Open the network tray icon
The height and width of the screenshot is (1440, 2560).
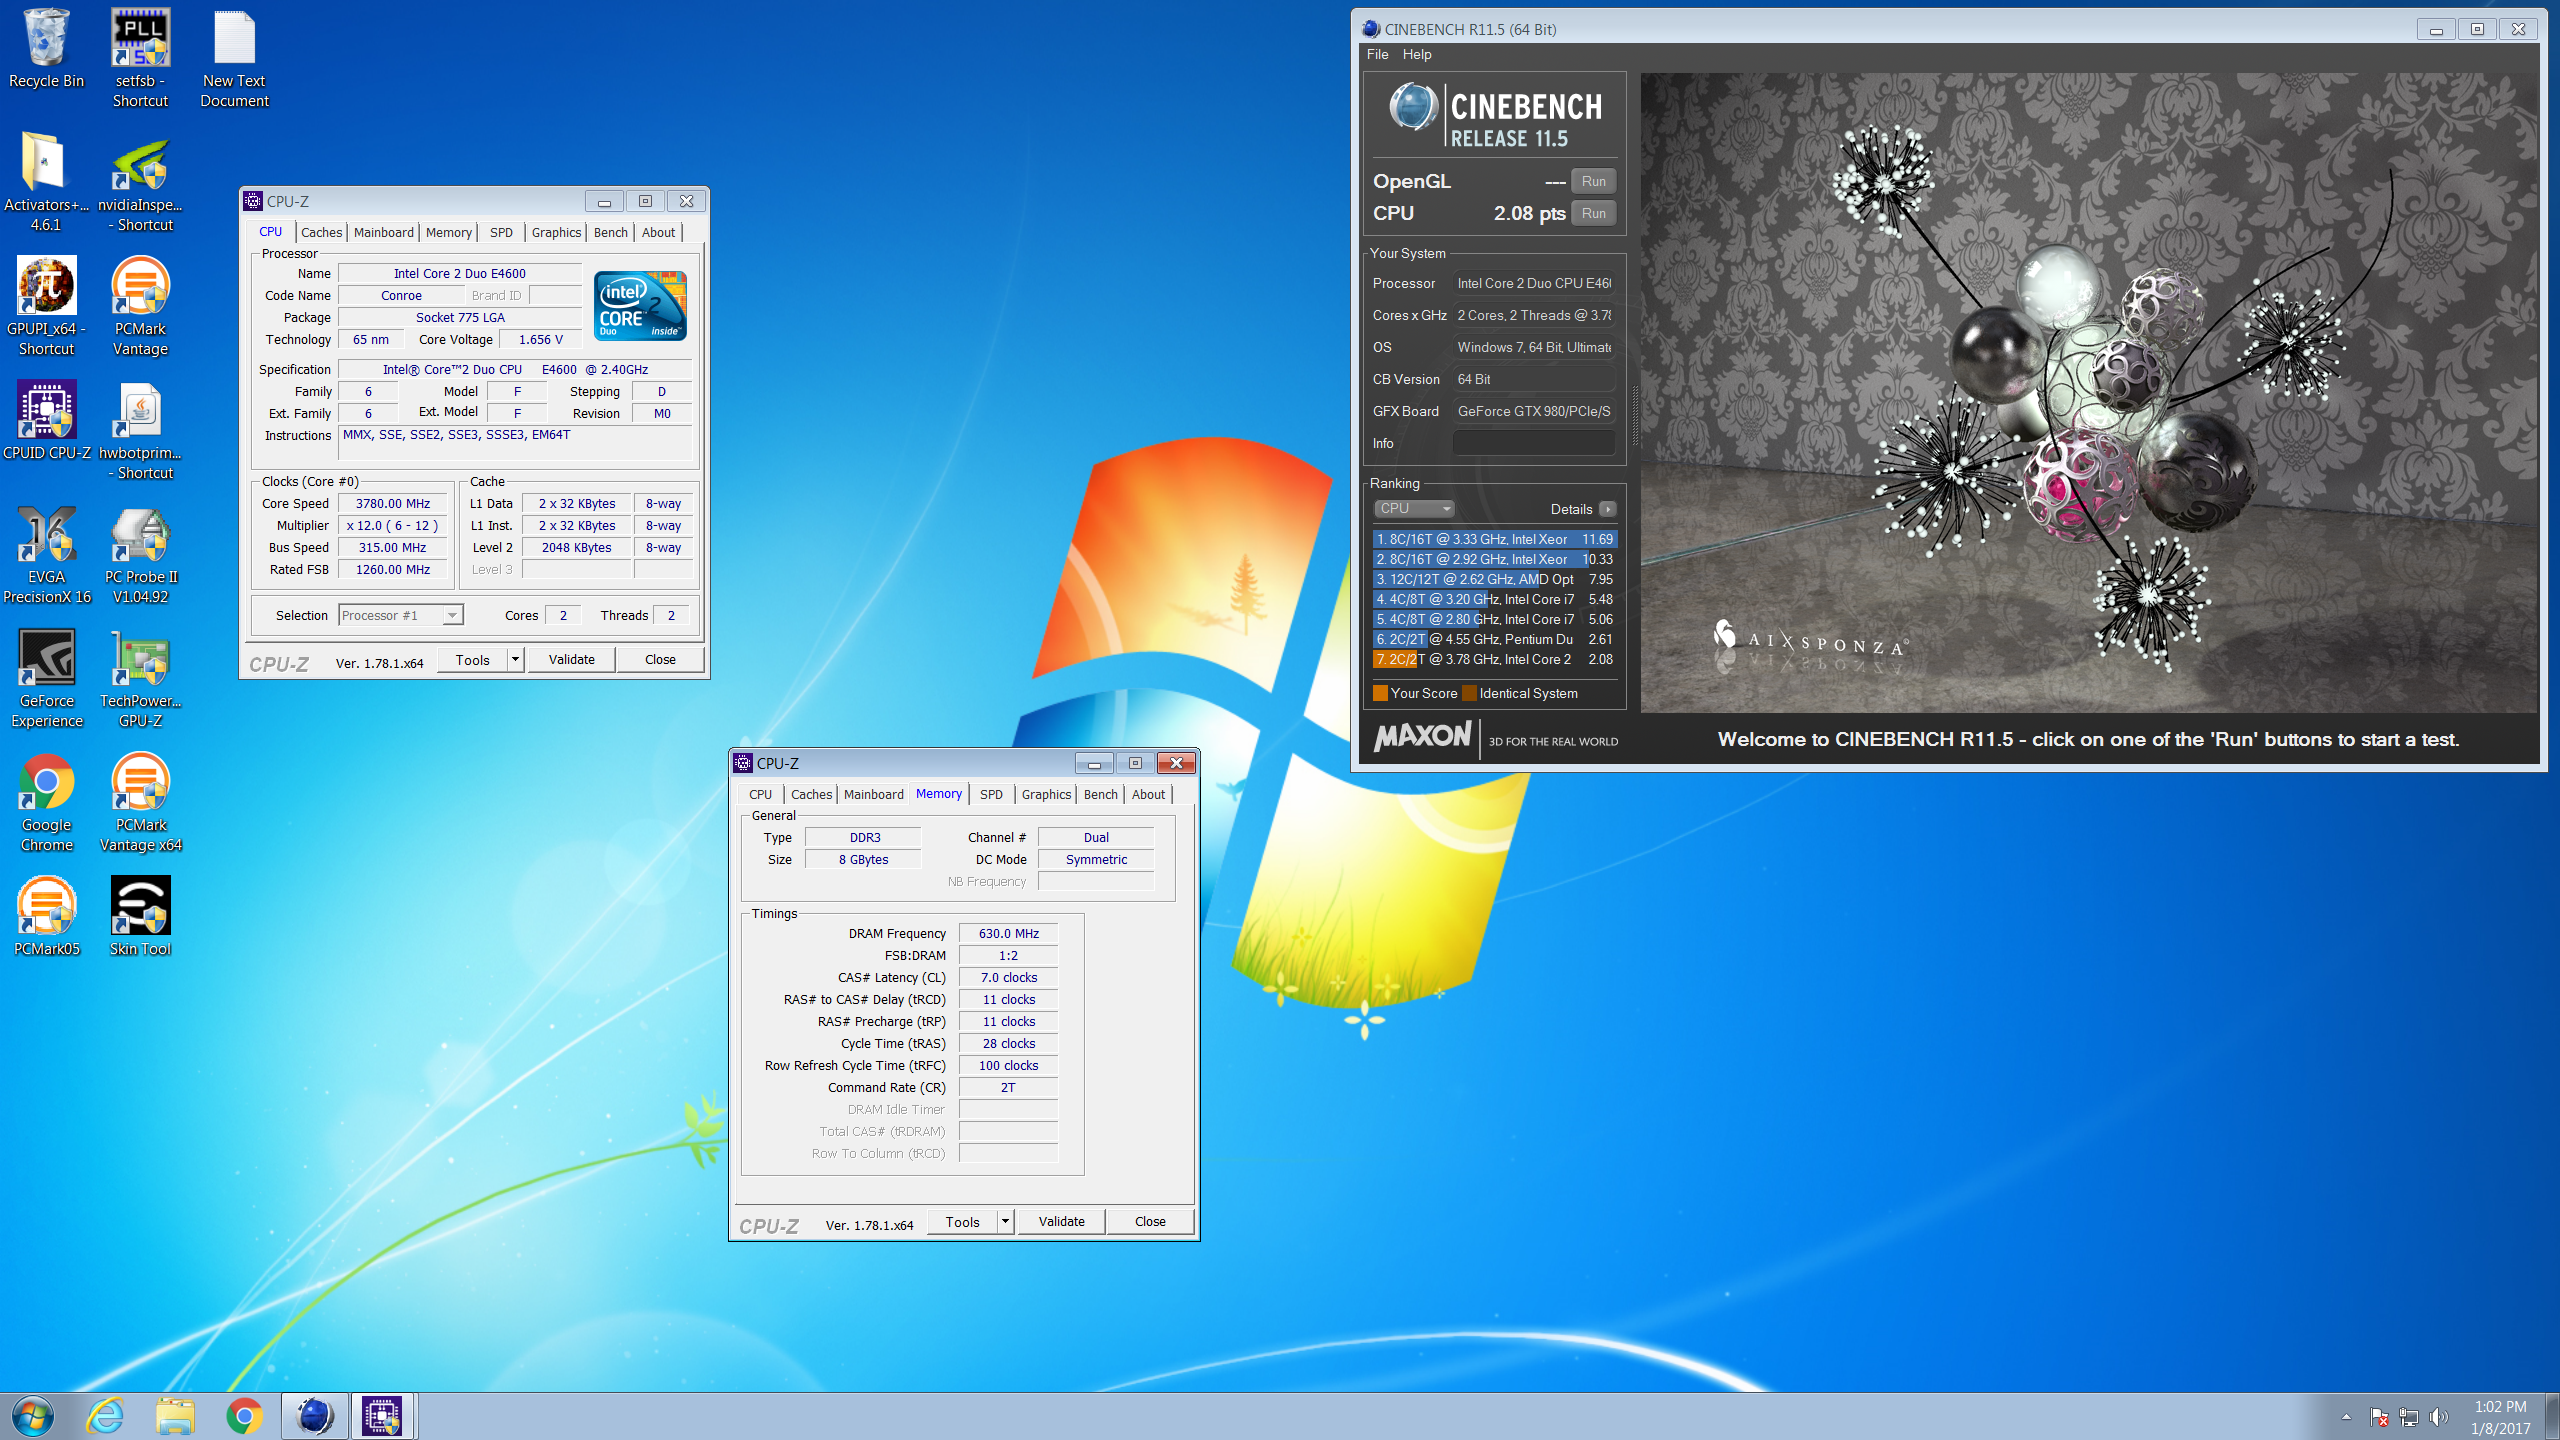point(2409,1417)
